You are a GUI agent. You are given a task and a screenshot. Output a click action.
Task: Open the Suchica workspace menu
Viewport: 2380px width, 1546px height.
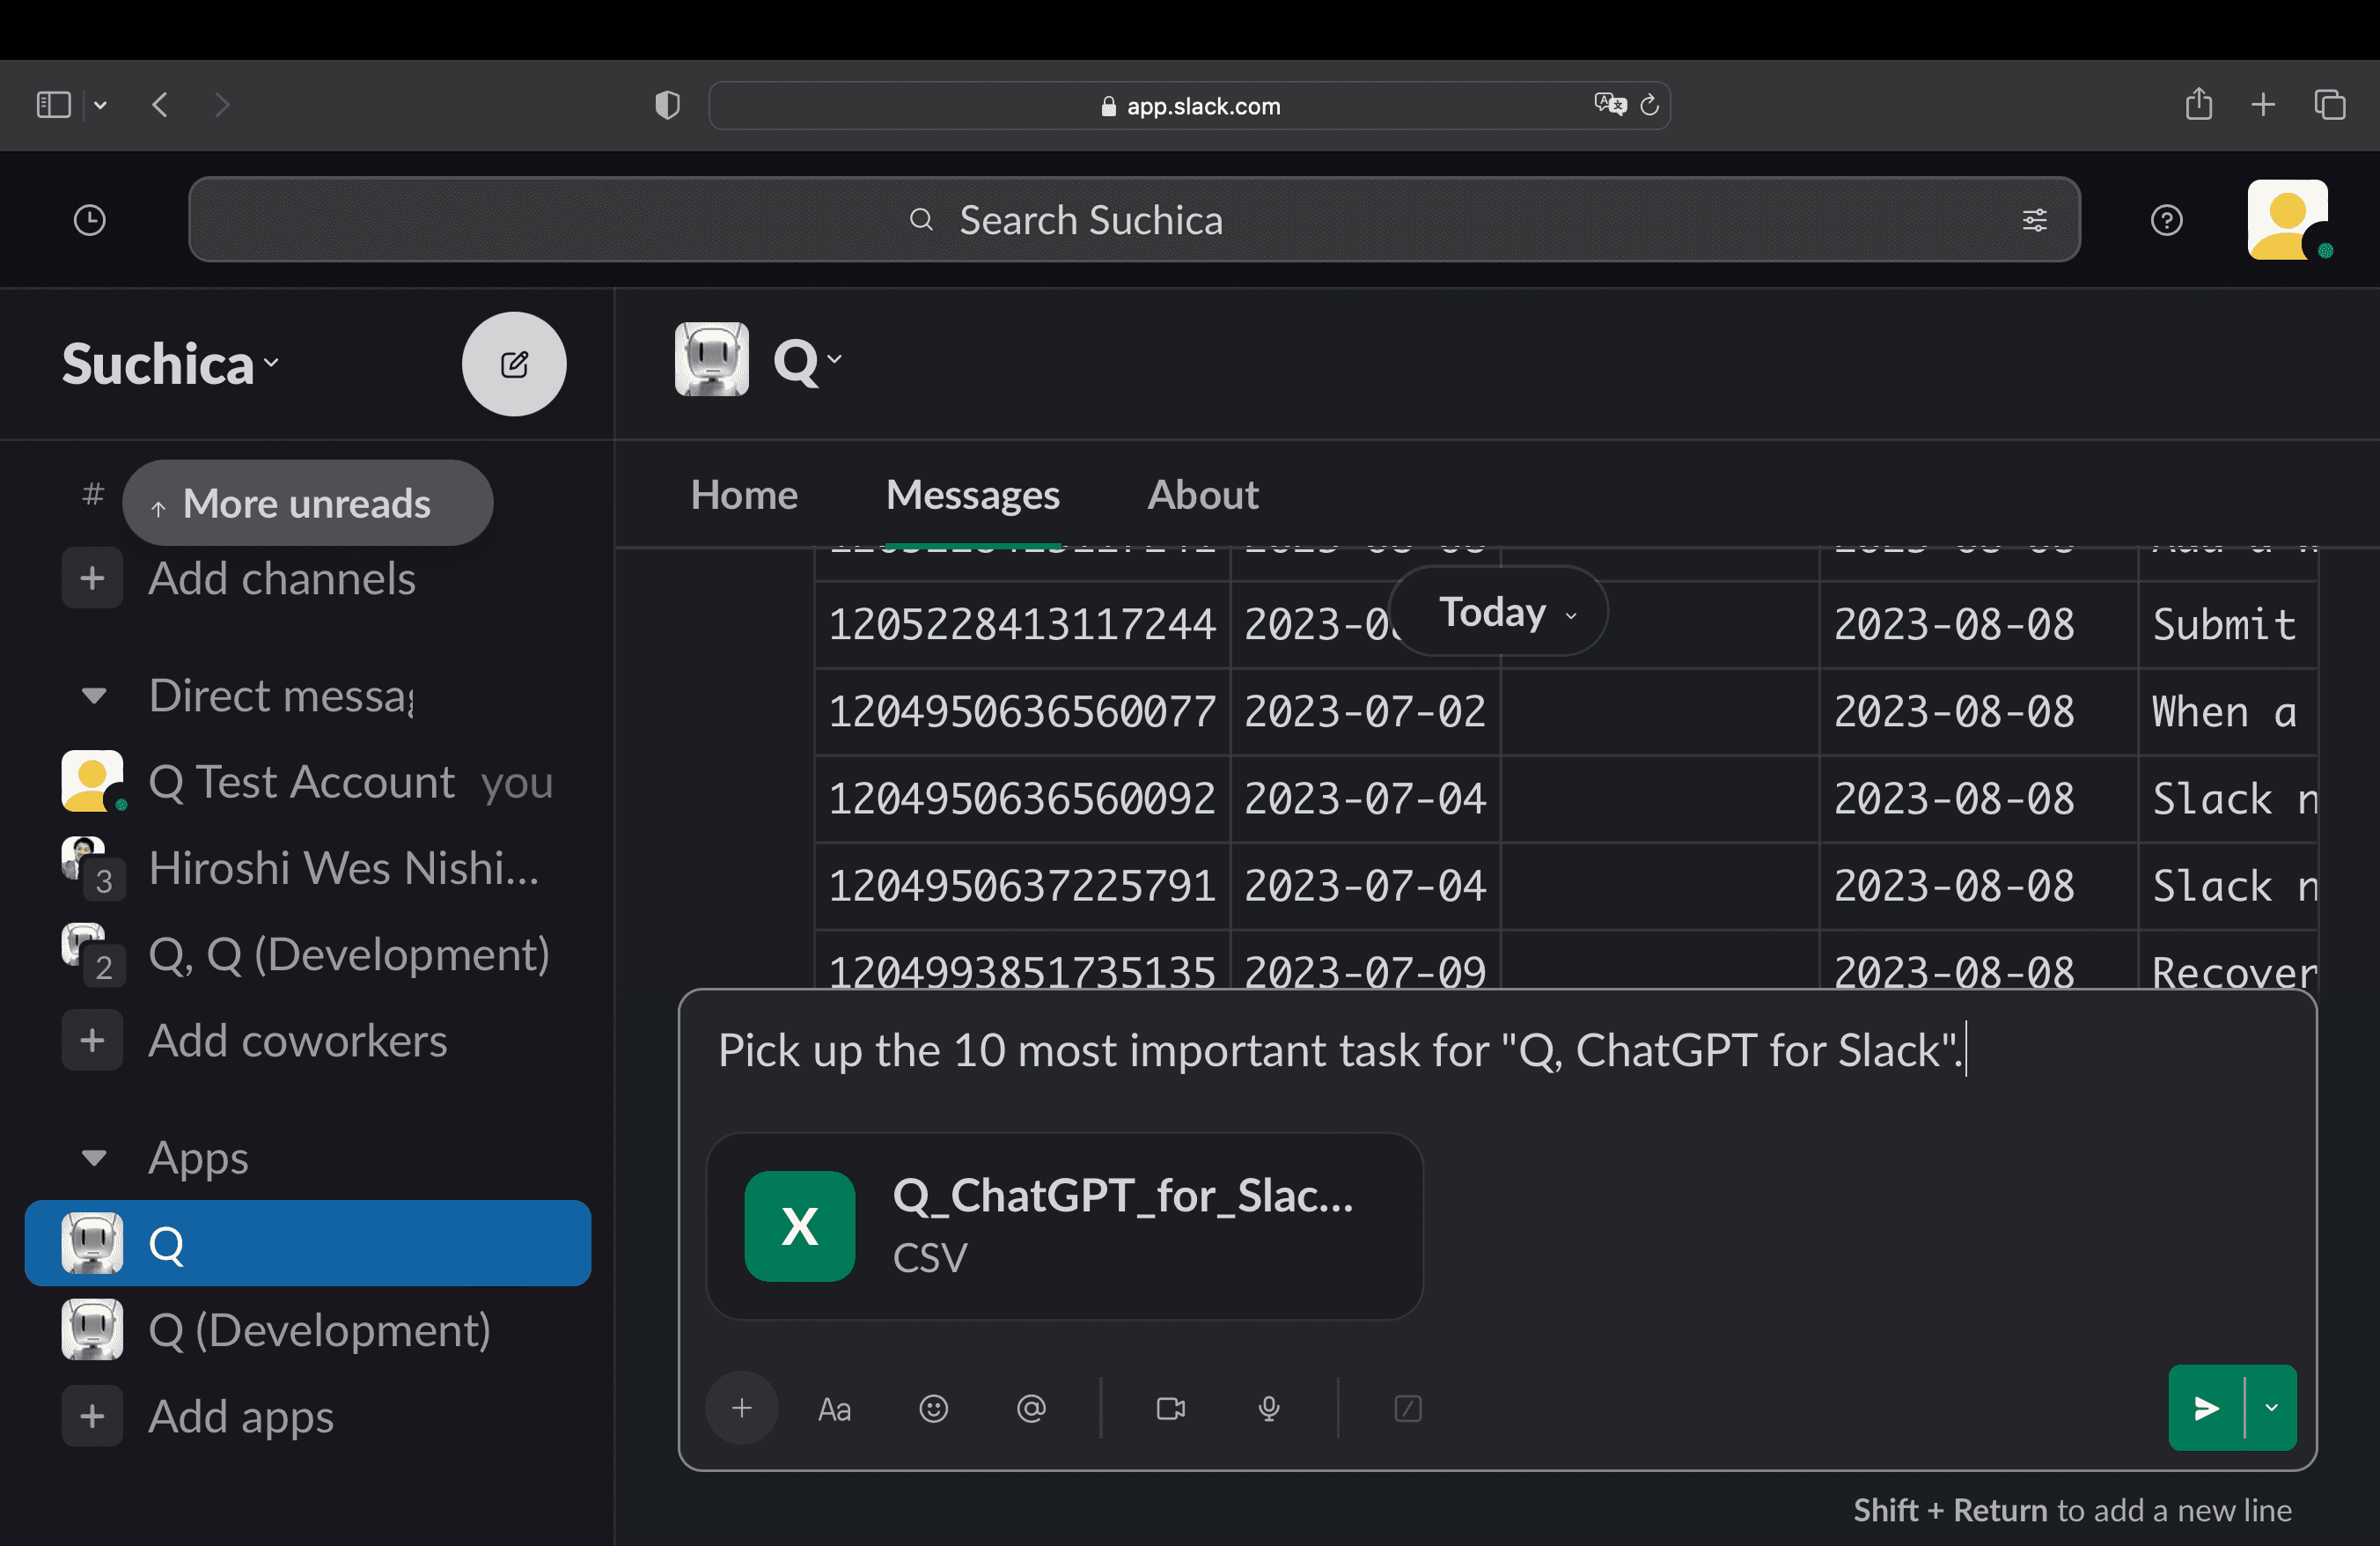(171, 364)
